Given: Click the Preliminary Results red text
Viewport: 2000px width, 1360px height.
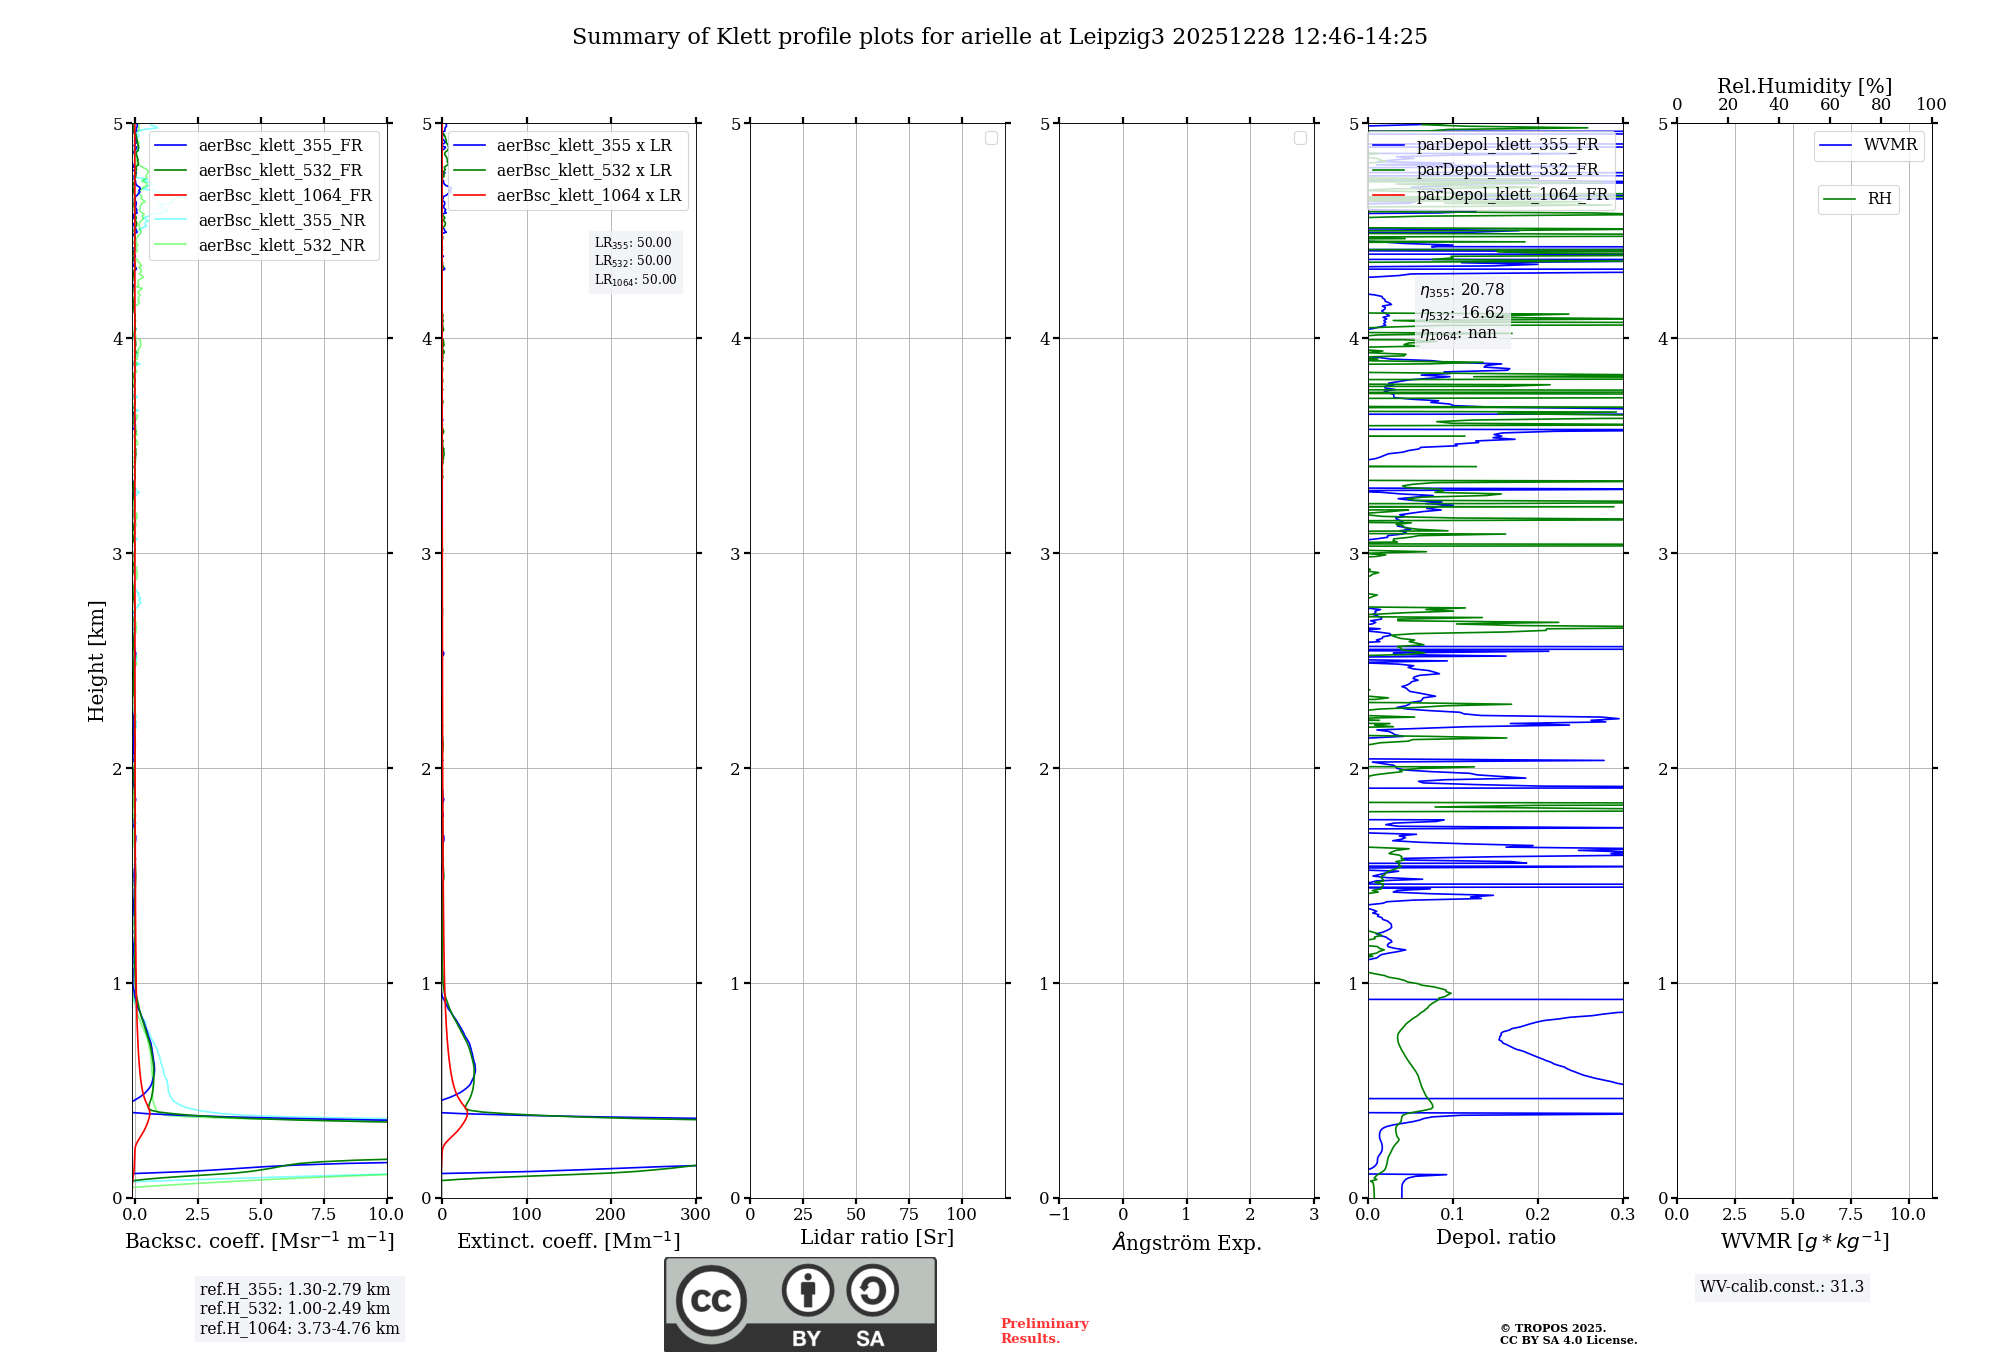Looking at the screenshot, I should (x=1044, y=1331).
